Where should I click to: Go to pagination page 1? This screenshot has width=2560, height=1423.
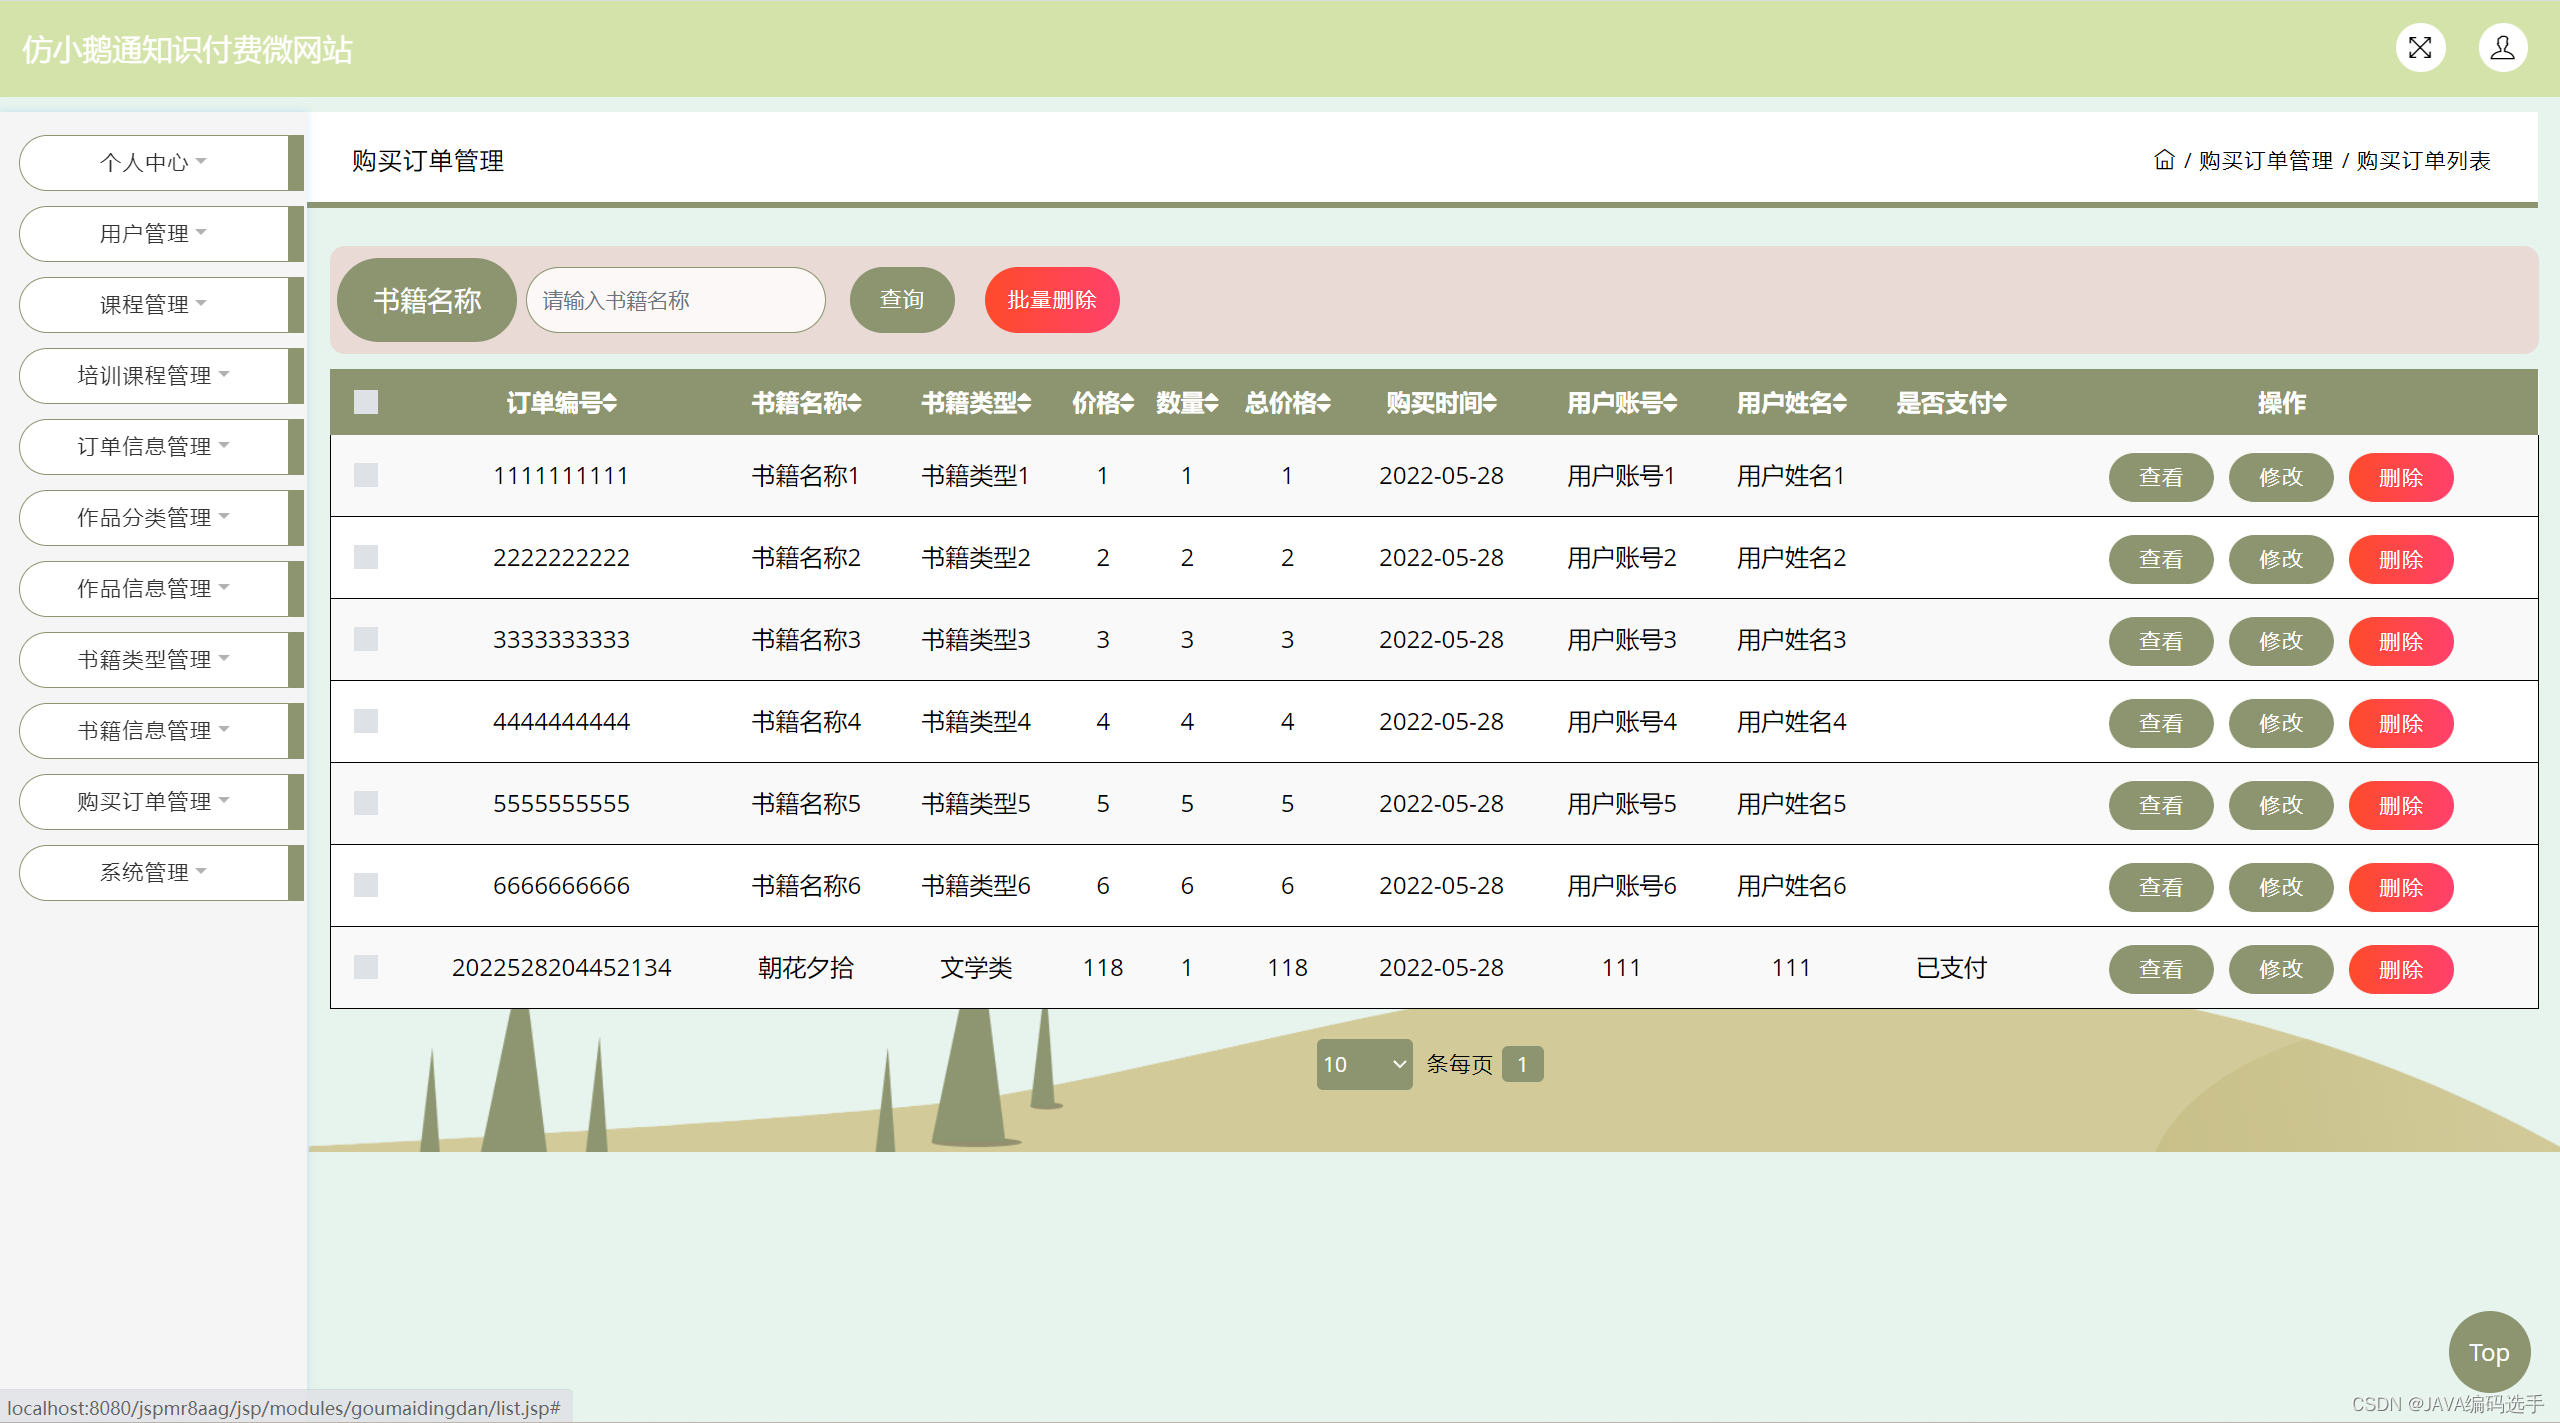(1522, 1064)
